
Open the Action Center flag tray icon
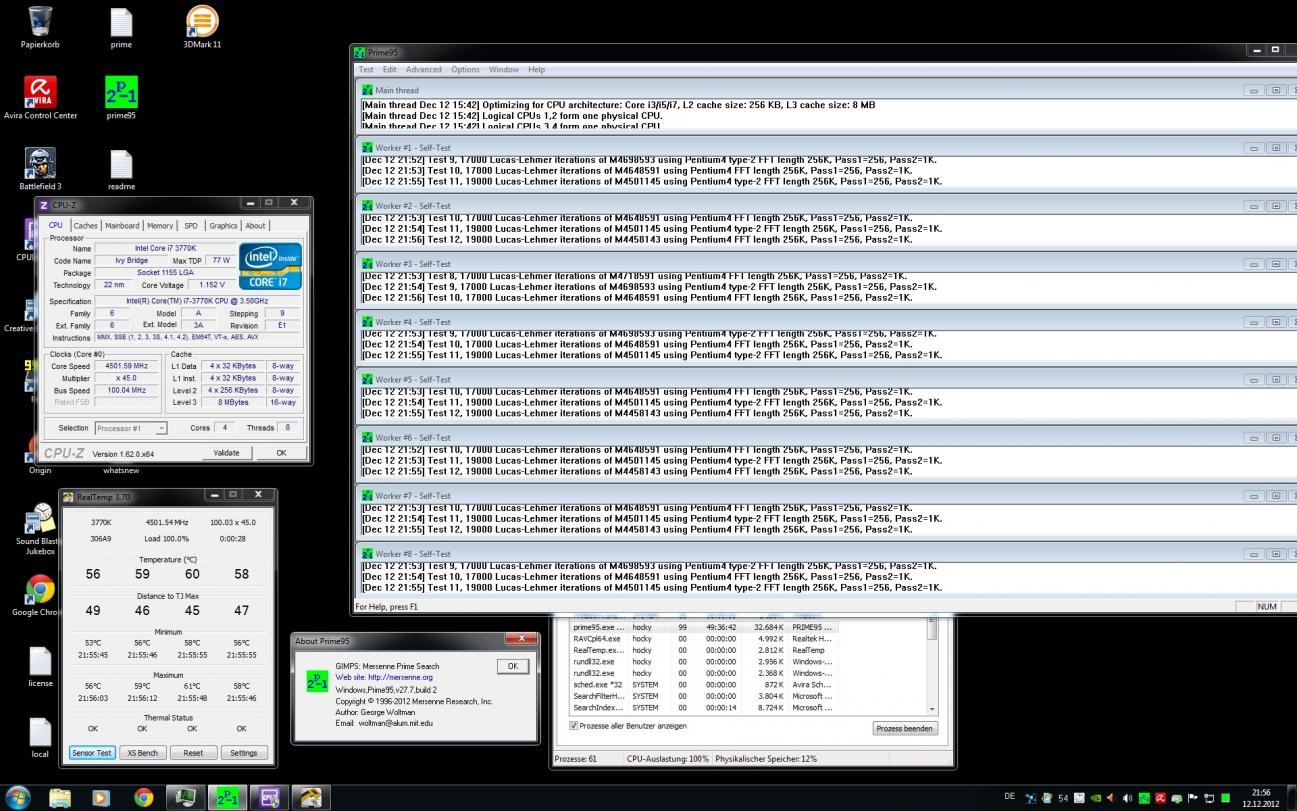(x=1192, y=797)
